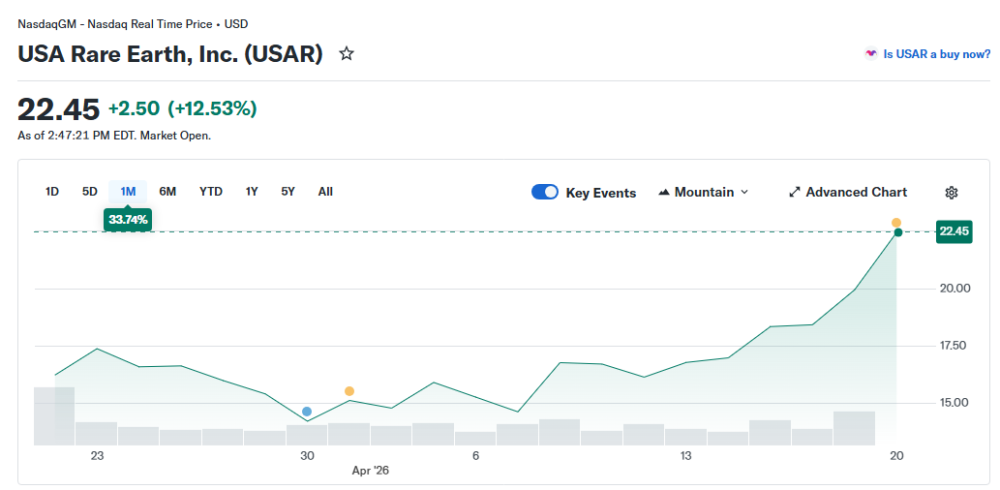Click the orange key event dot in early April
This screenshot has height=490, width=1000.
(349, 391)
